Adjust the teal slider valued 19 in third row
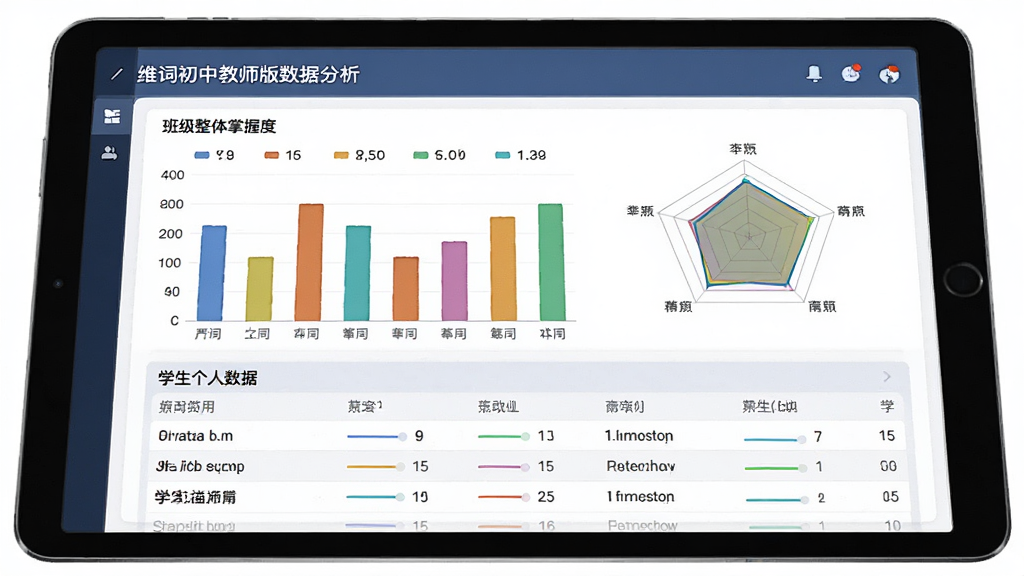This screenshot has width=1024, height=576. coord(376,497)
